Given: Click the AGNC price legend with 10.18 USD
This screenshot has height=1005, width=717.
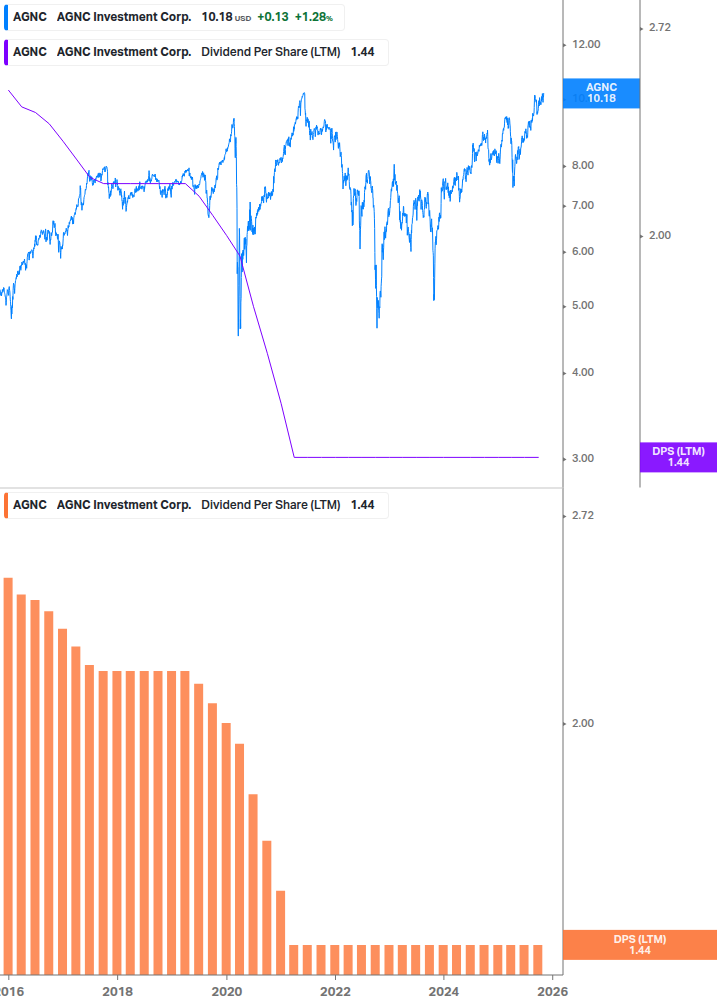Looking at the screenshot, I should [x=174, y=17].
